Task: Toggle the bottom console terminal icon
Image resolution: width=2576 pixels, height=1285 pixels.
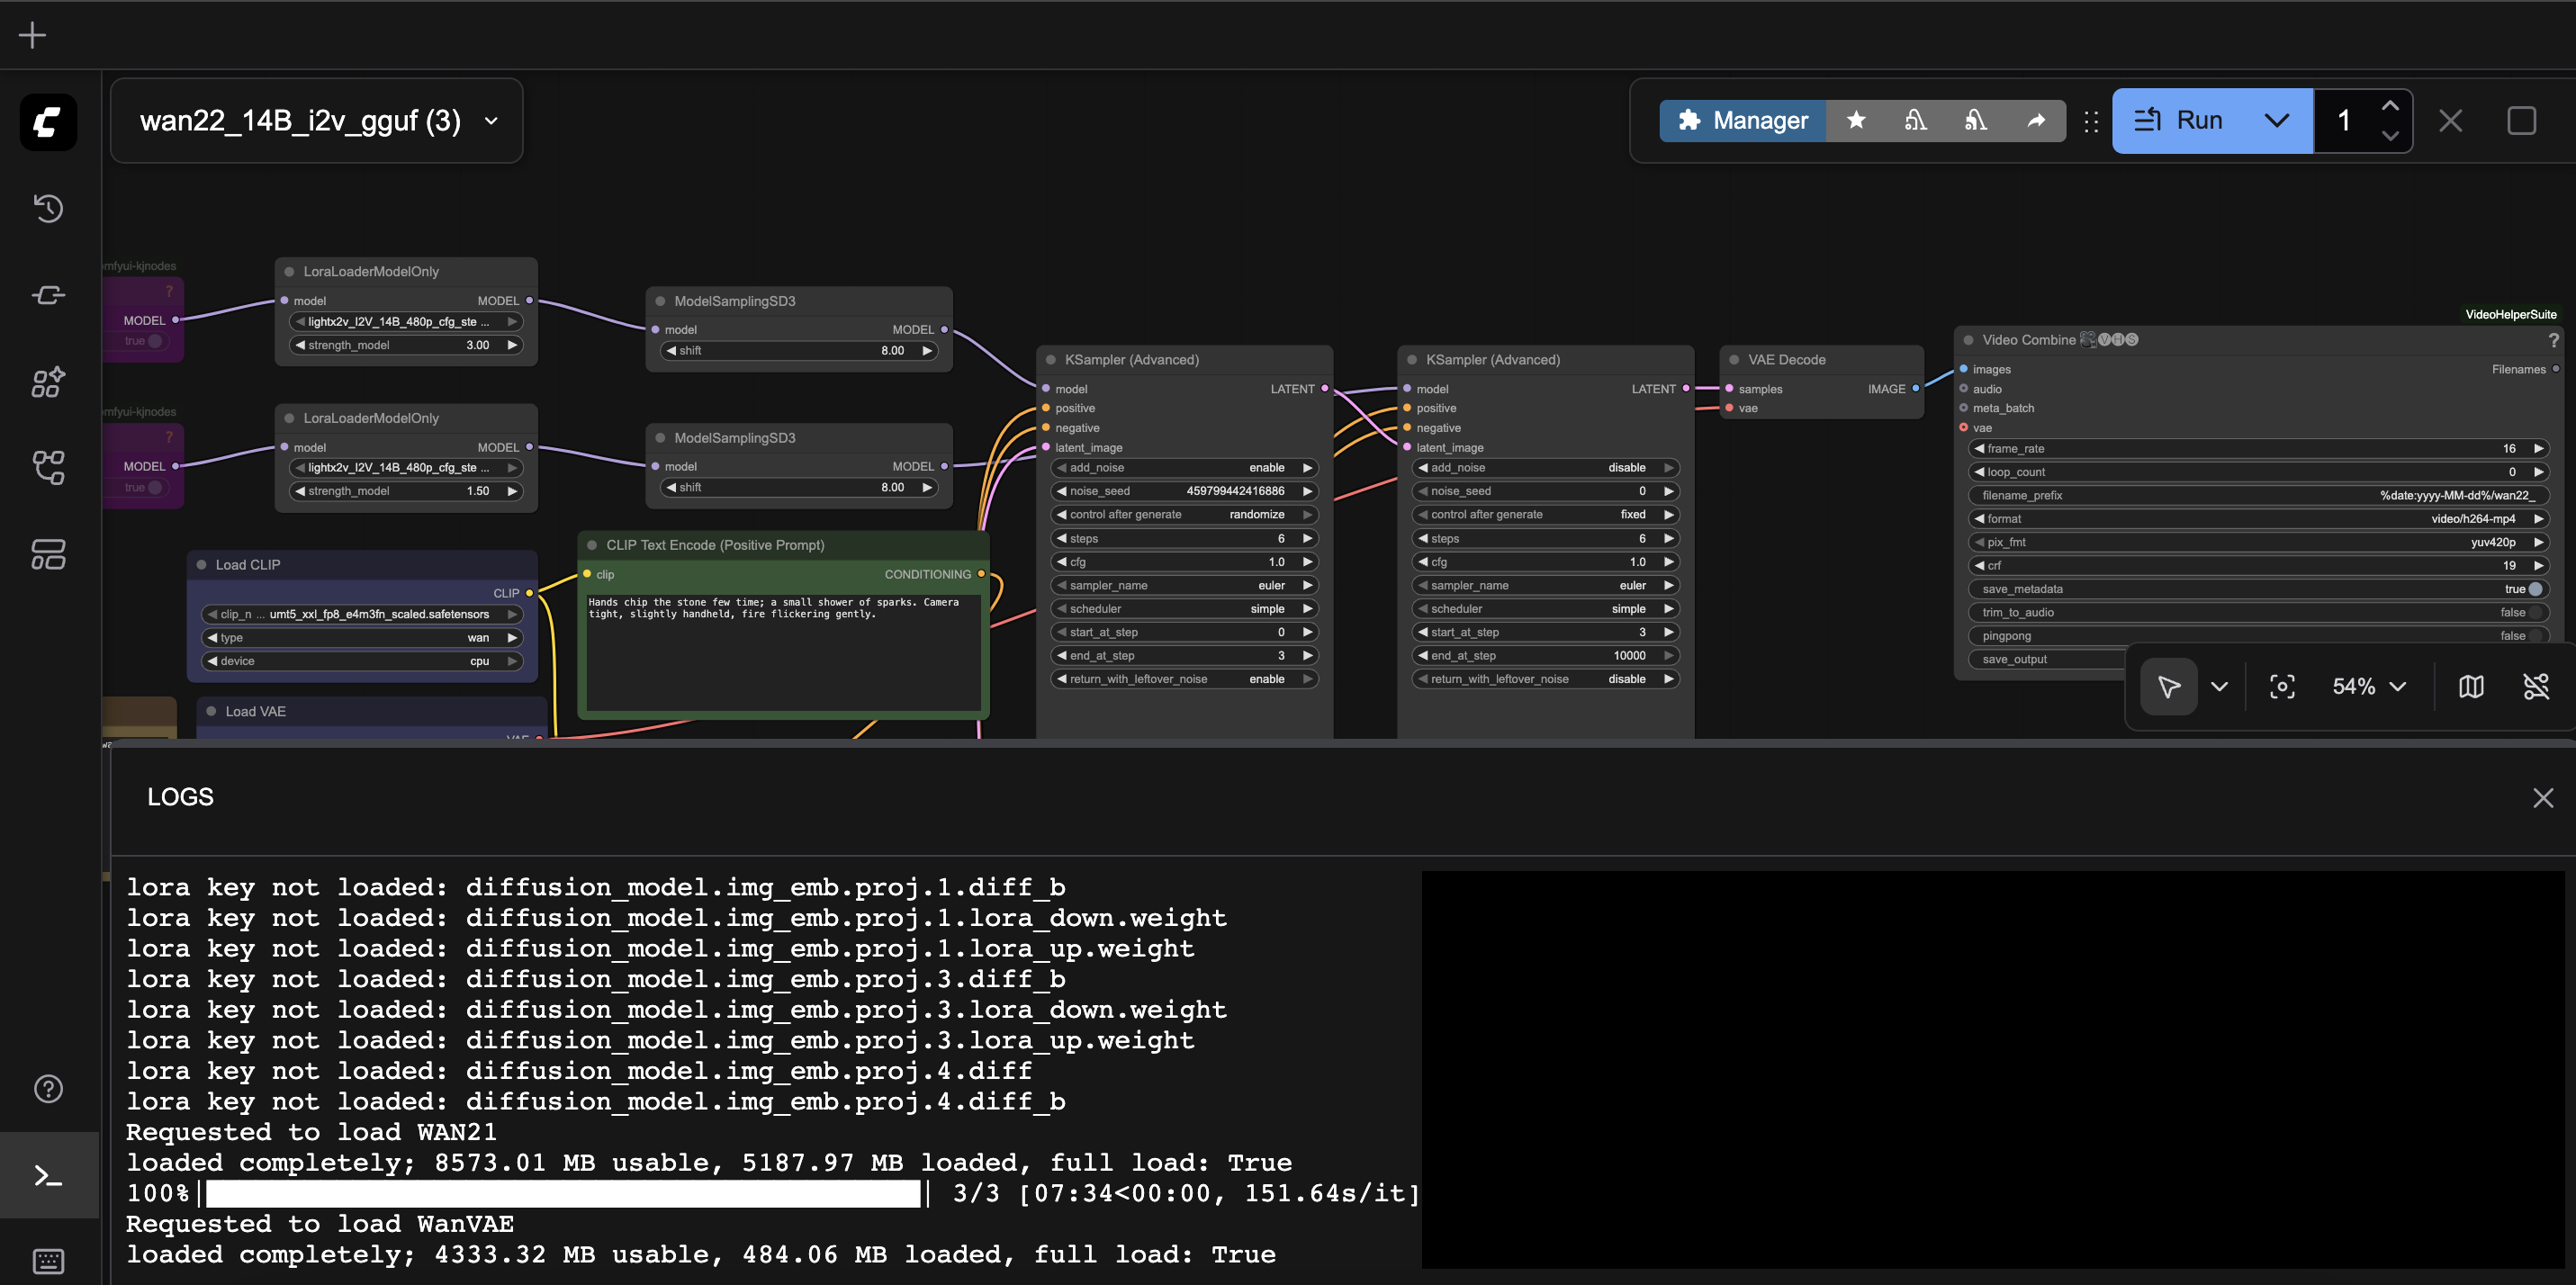Action: tap(48, 1175)
